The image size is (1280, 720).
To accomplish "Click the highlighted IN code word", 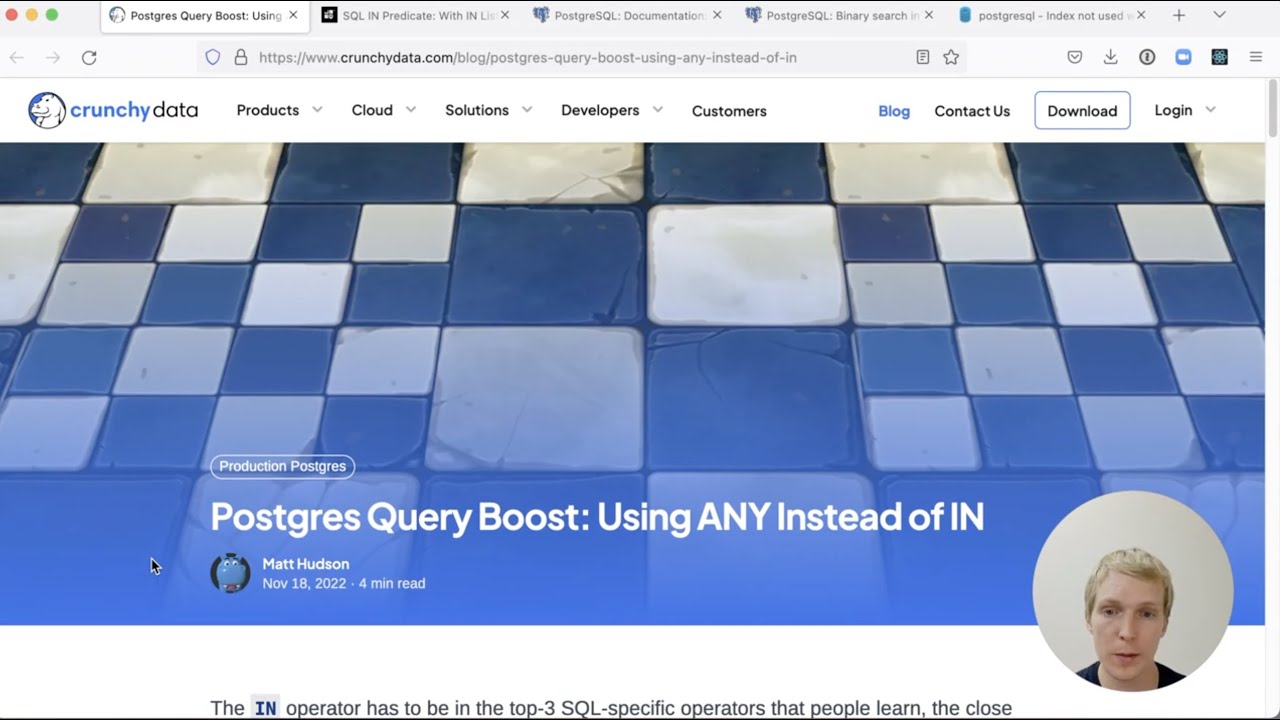I will pyautogui.click(x=265, y=708).
